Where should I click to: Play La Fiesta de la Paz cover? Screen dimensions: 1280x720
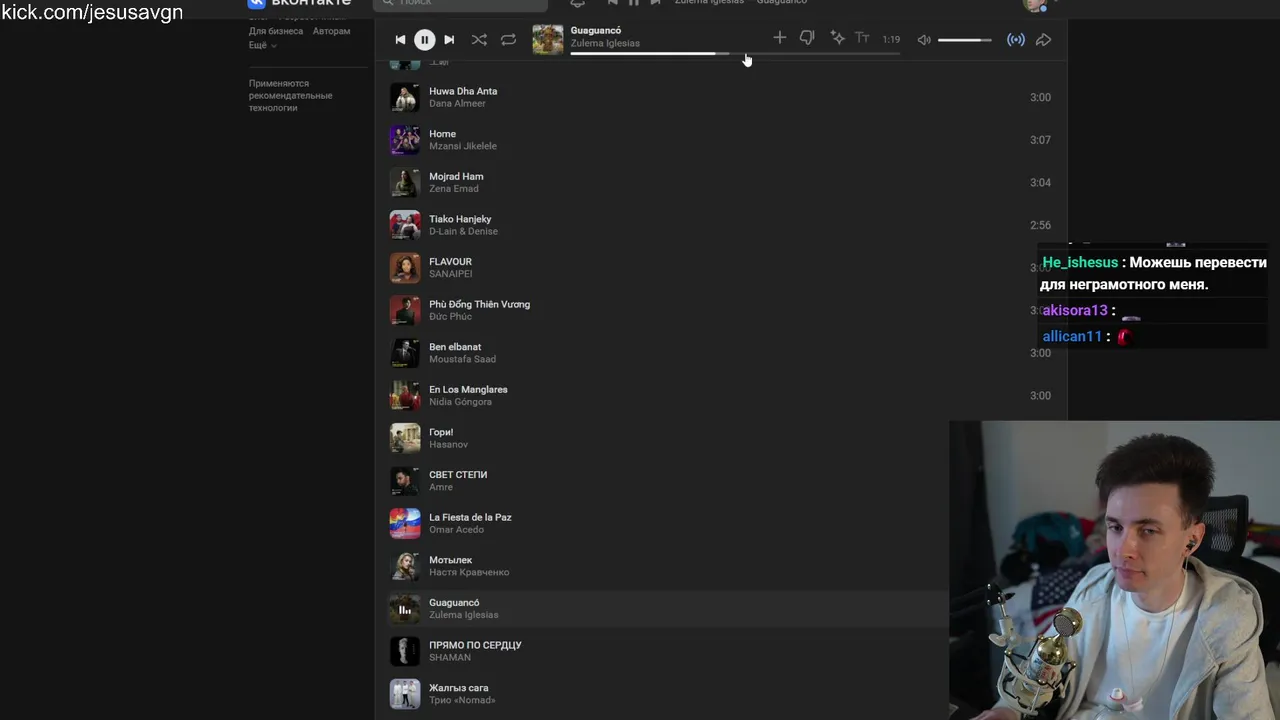point(405,523)
